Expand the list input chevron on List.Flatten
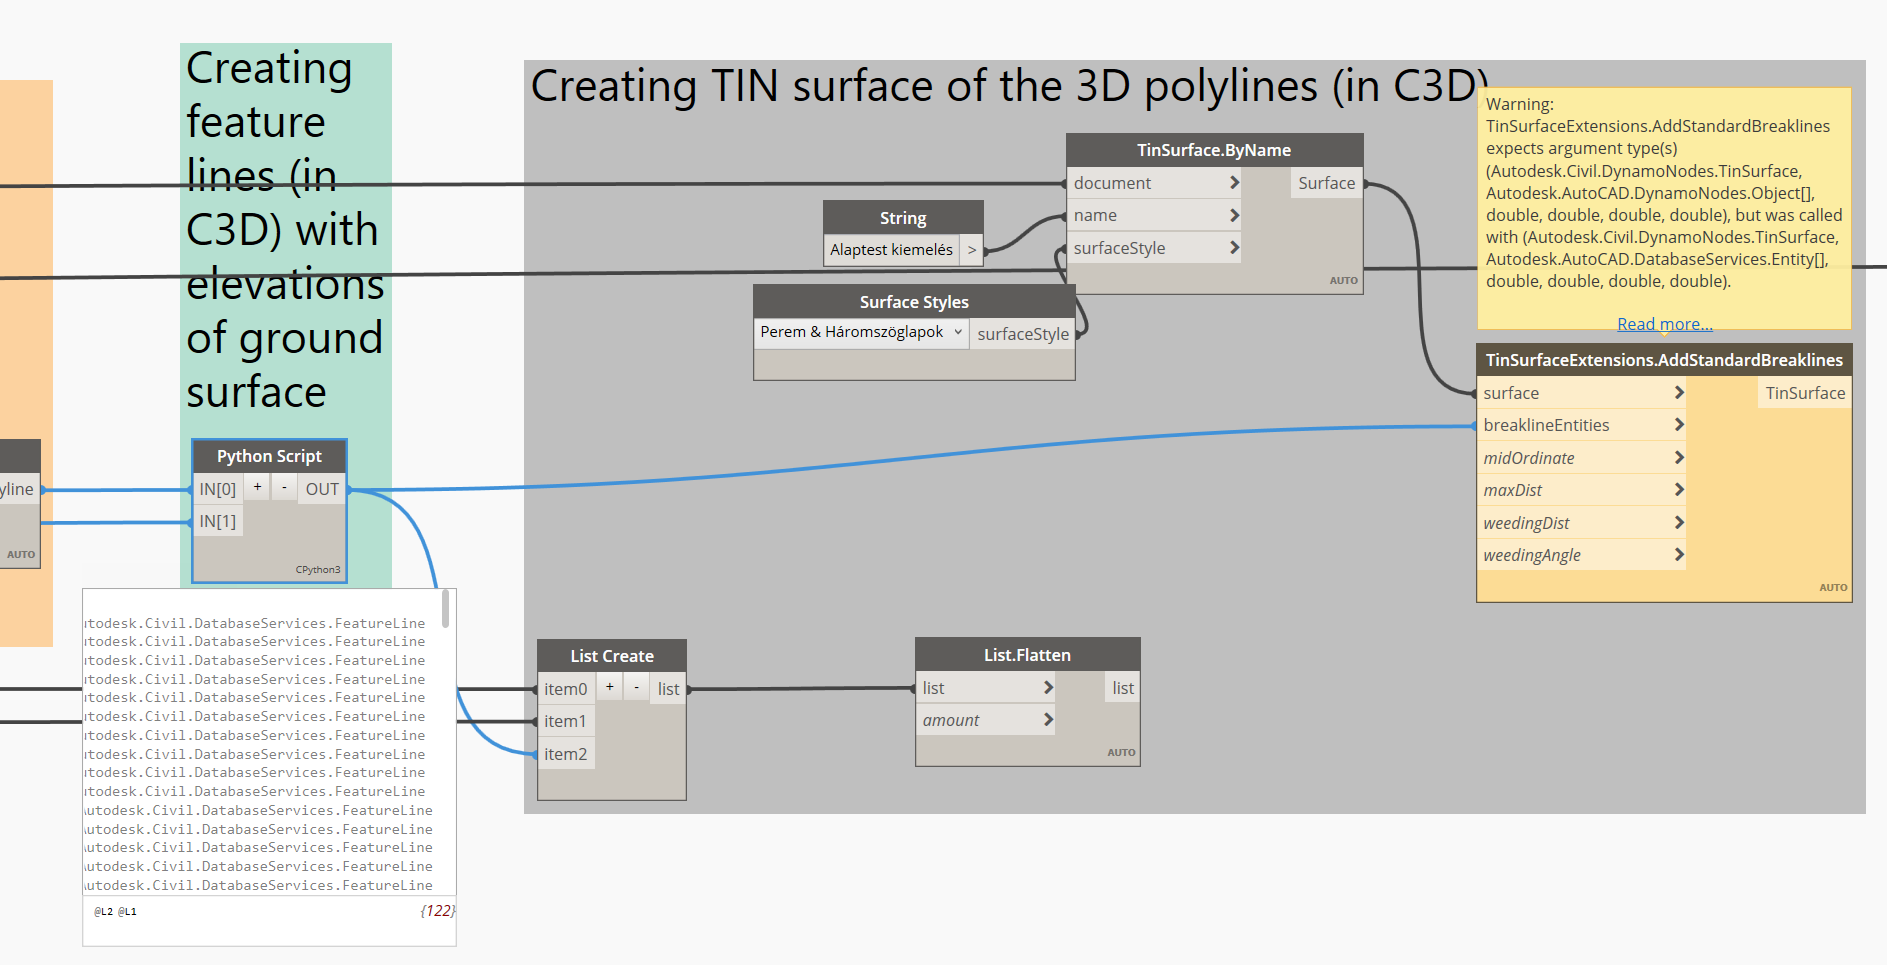Screen dimensions: 1887x965 (x=1048, y=687)
